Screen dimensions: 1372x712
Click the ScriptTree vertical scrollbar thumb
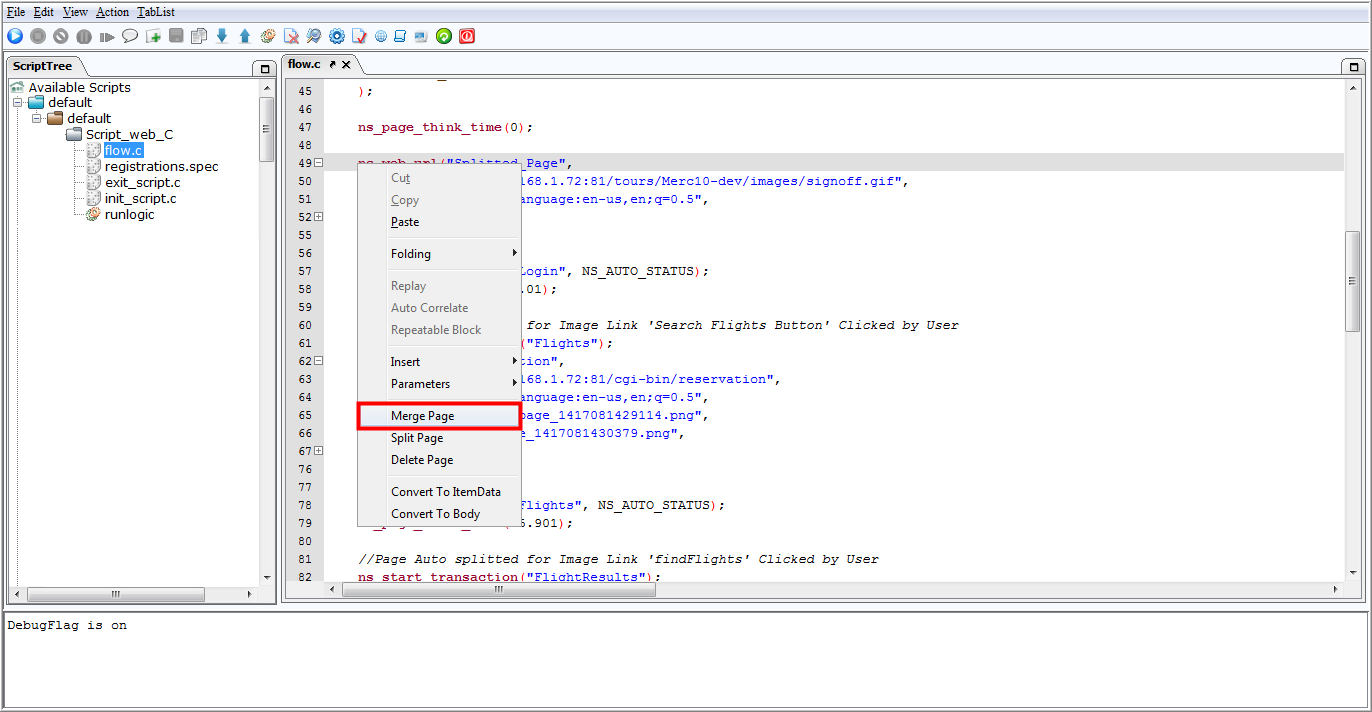click(266, 129)
